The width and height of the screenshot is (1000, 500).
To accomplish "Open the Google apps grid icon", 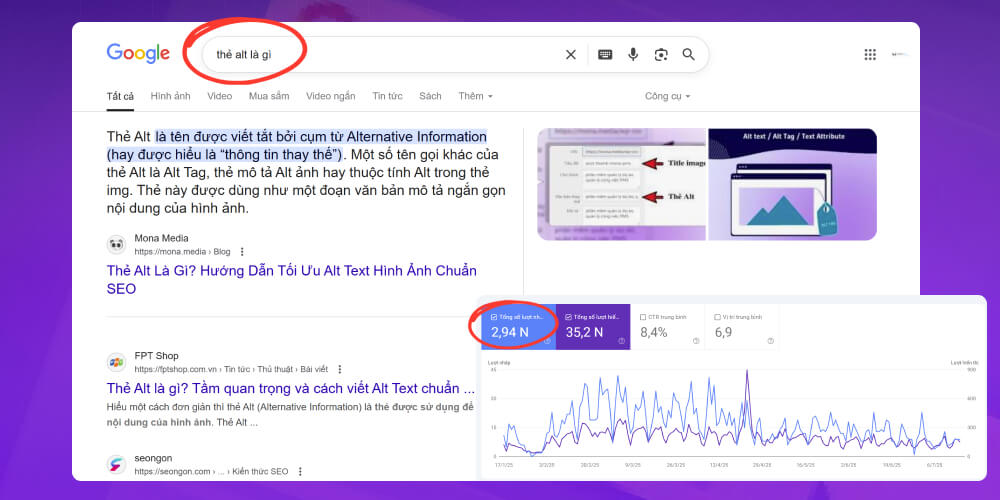I will pos(870,55).
